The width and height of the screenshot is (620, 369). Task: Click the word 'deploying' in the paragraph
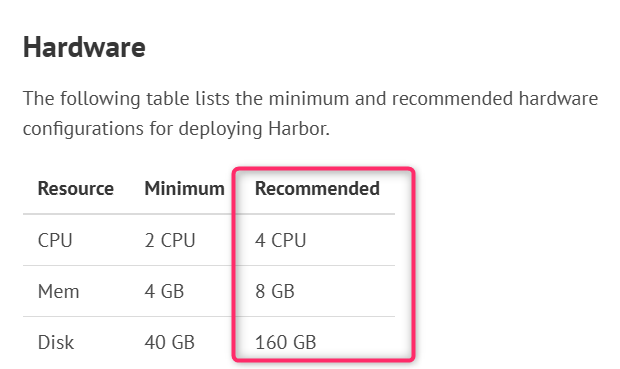[220, 129]
